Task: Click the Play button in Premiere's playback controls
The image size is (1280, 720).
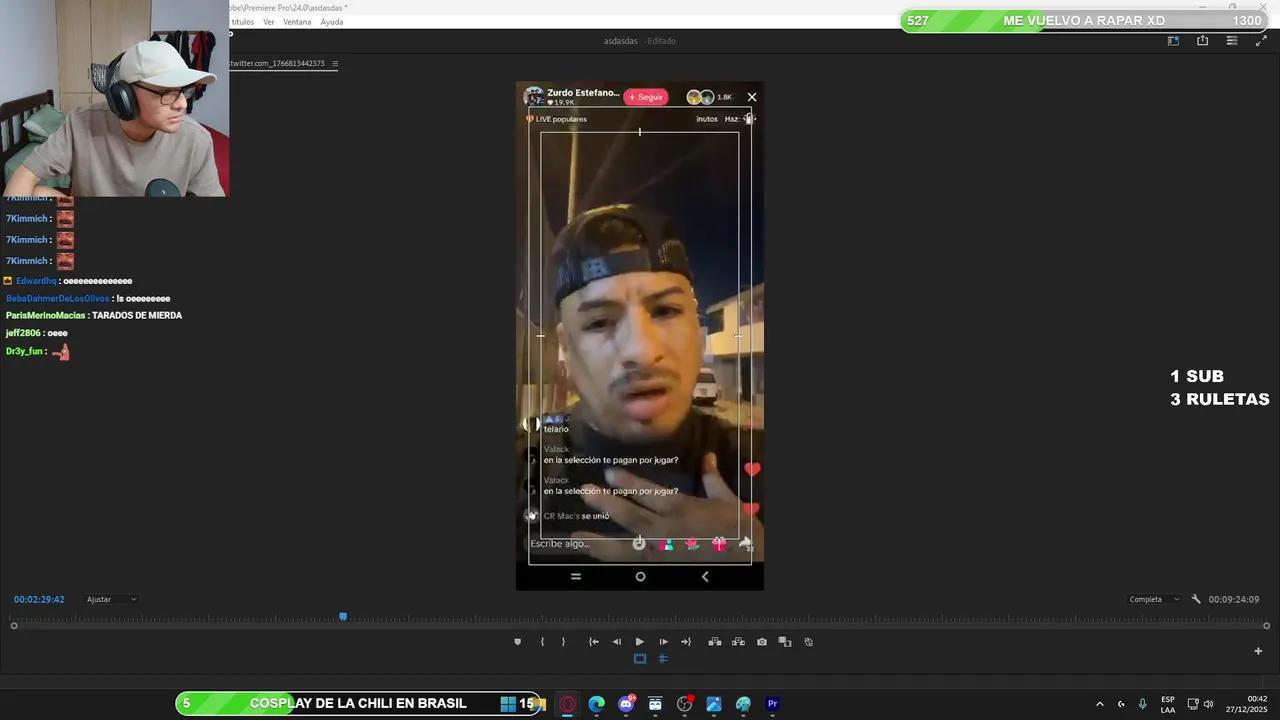Action: [639, 641]
